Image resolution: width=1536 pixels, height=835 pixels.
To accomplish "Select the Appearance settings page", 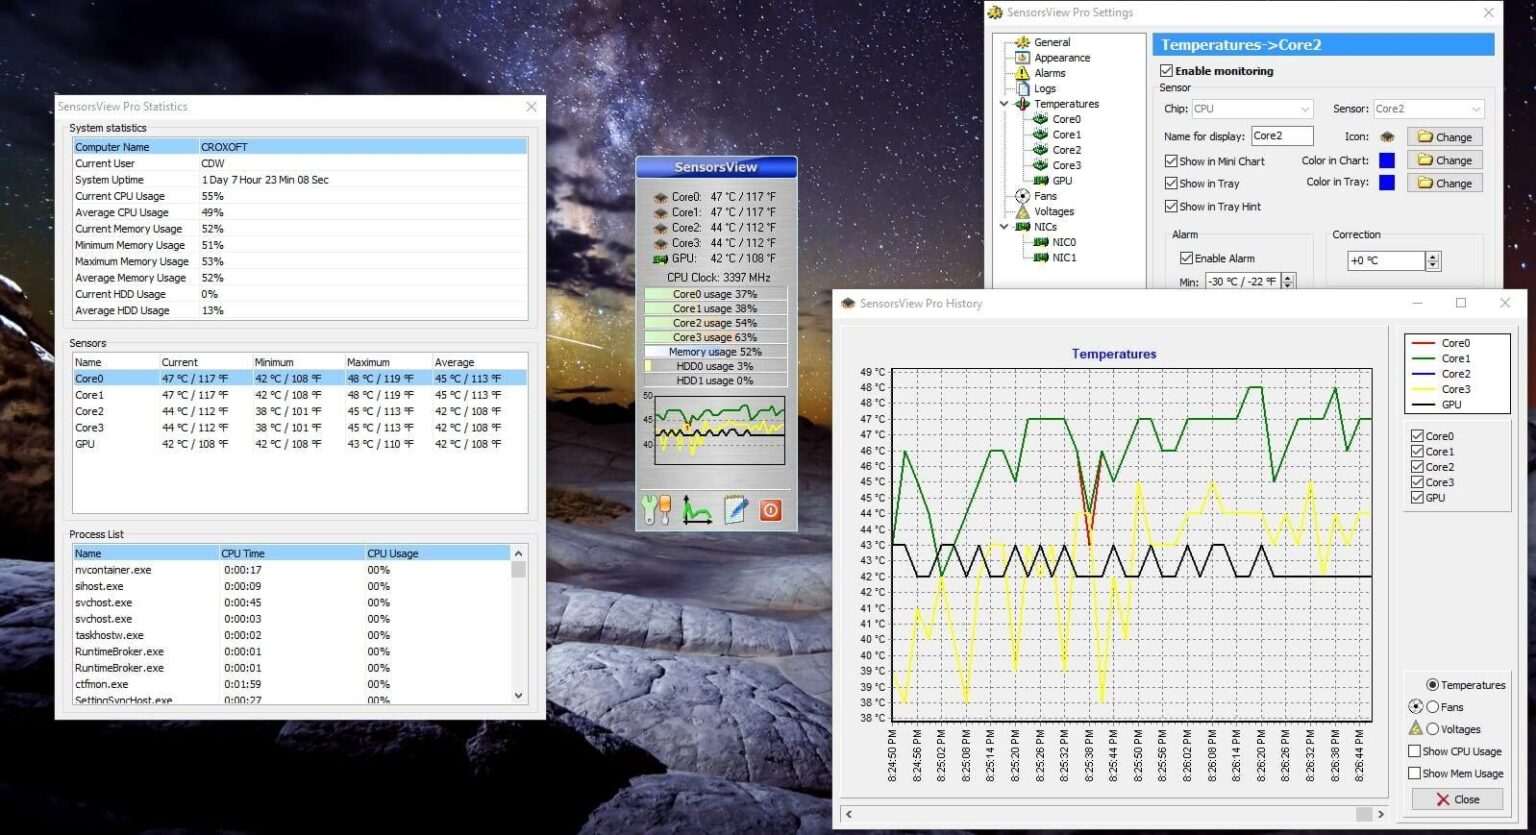I will (1023, 57).
